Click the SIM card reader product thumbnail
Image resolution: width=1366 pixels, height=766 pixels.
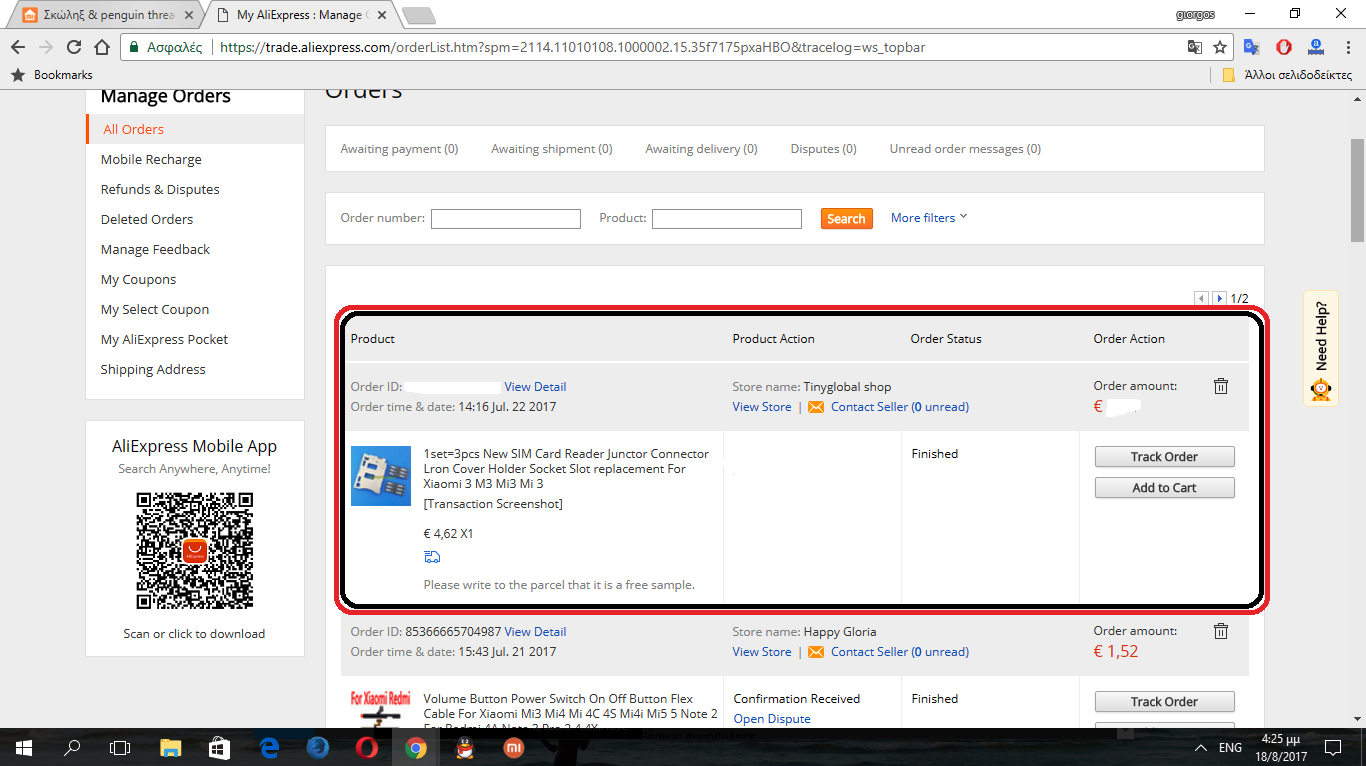(x=381, y=476)
